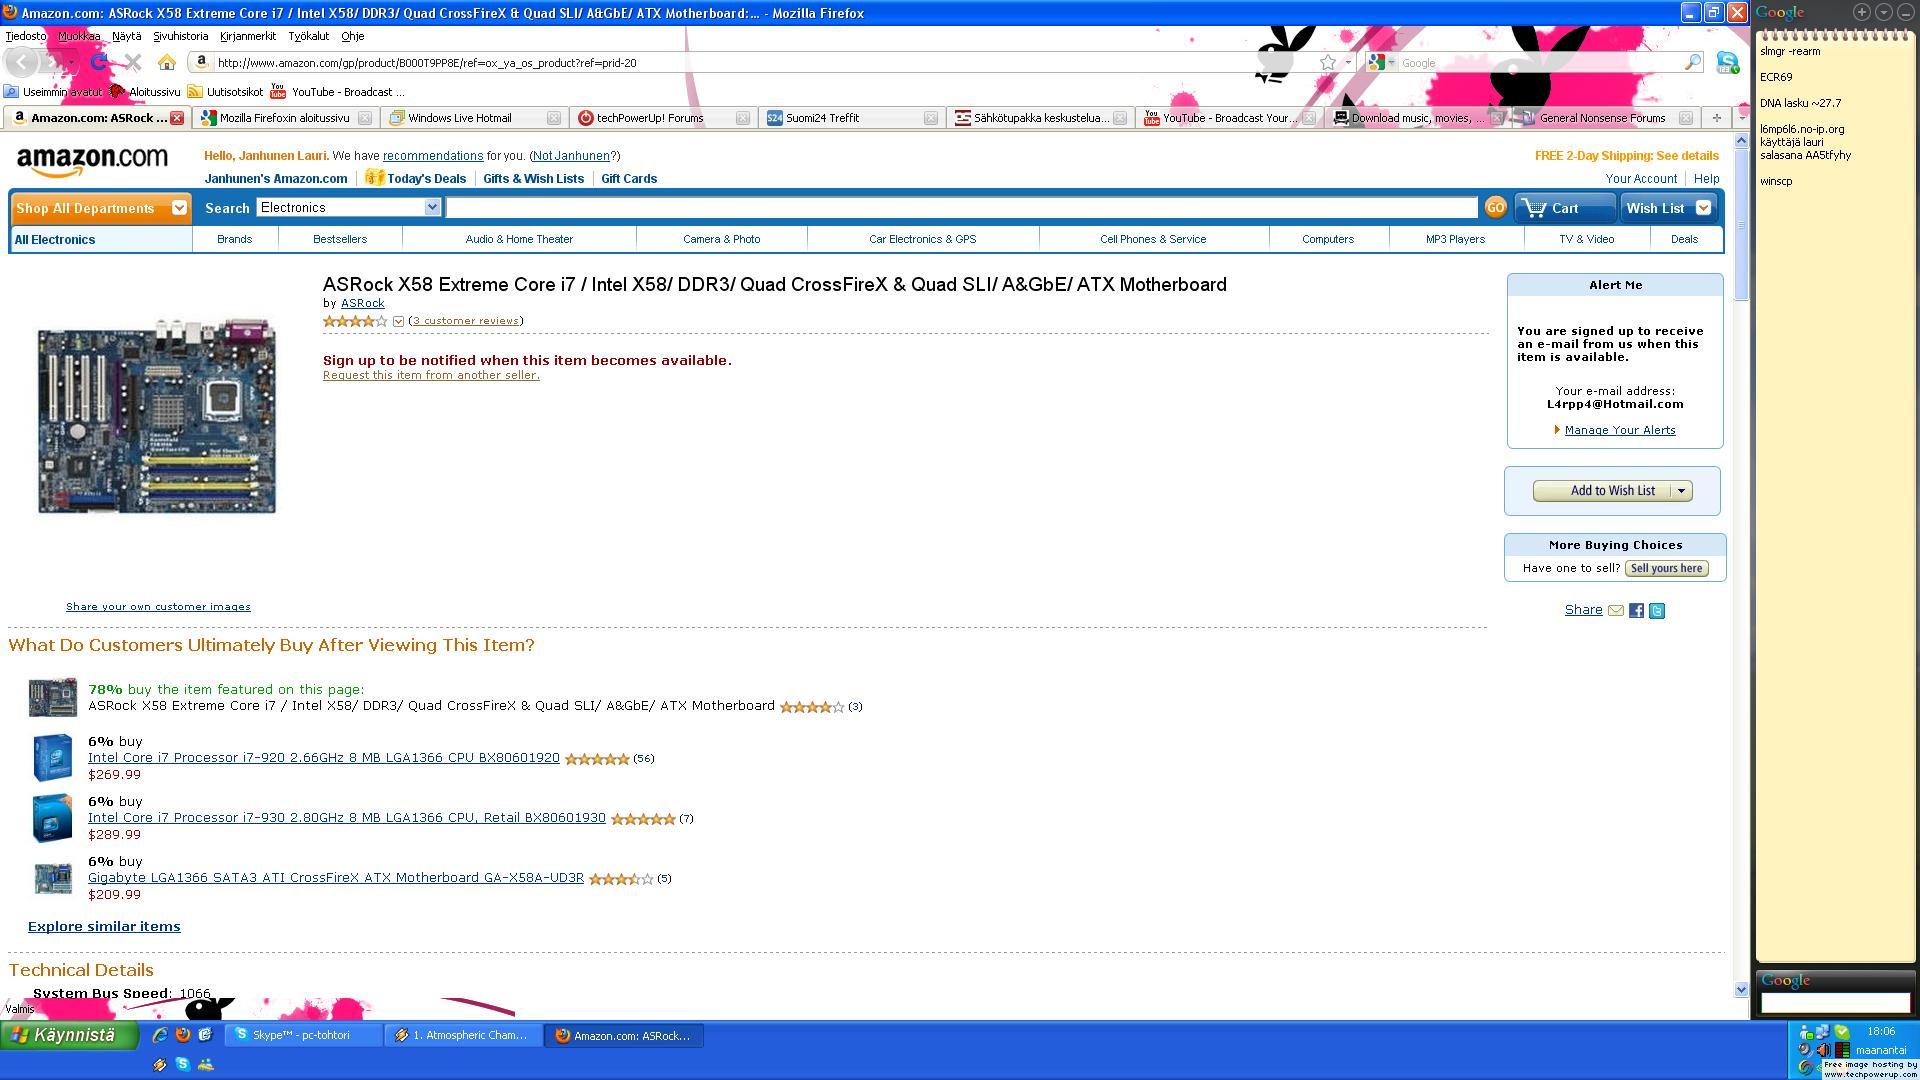This screenshot has height=1080, width=1920.
Task: Open the Shop All Departments dropdown
Action: (100, 208)
